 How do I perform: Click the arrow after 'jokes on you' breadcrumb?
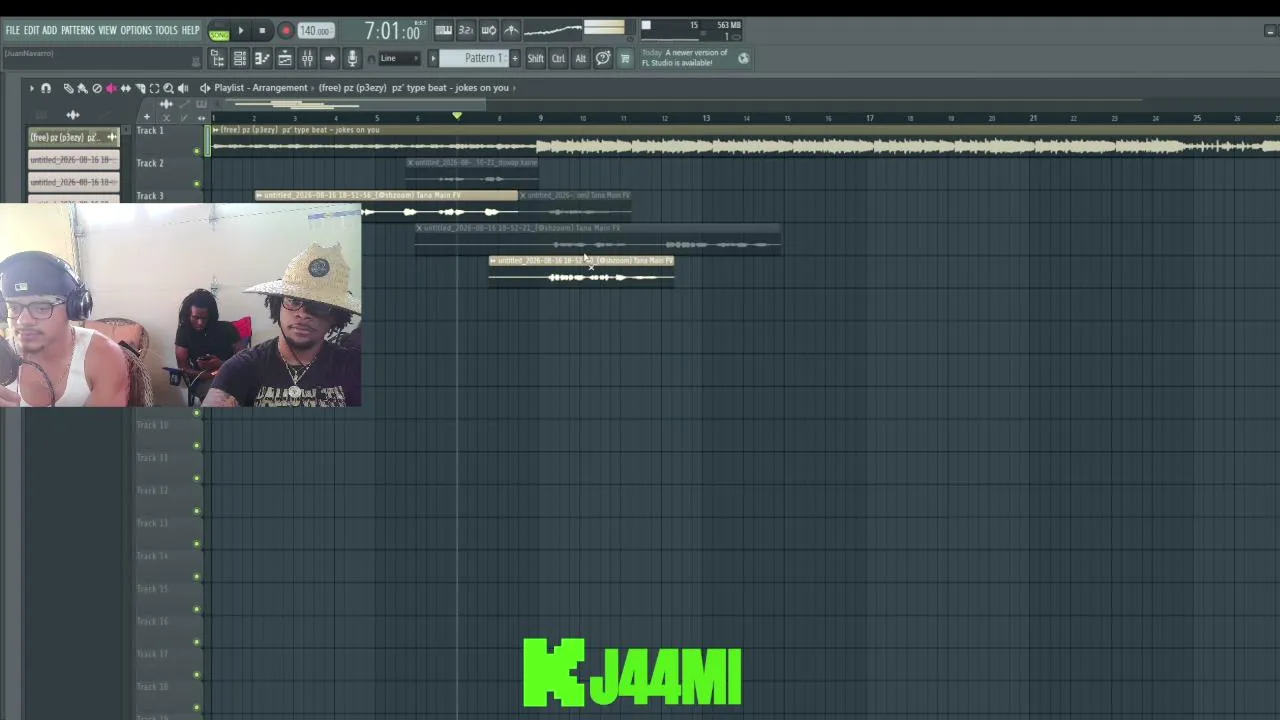pyautogui.click(x=514, y=88)
